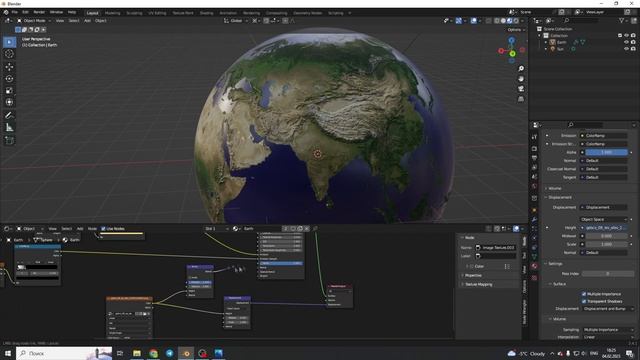This screenshot has width=640, height=360.
Task: Open the Texture properties tab icon
Action: (x=534, y=278)
